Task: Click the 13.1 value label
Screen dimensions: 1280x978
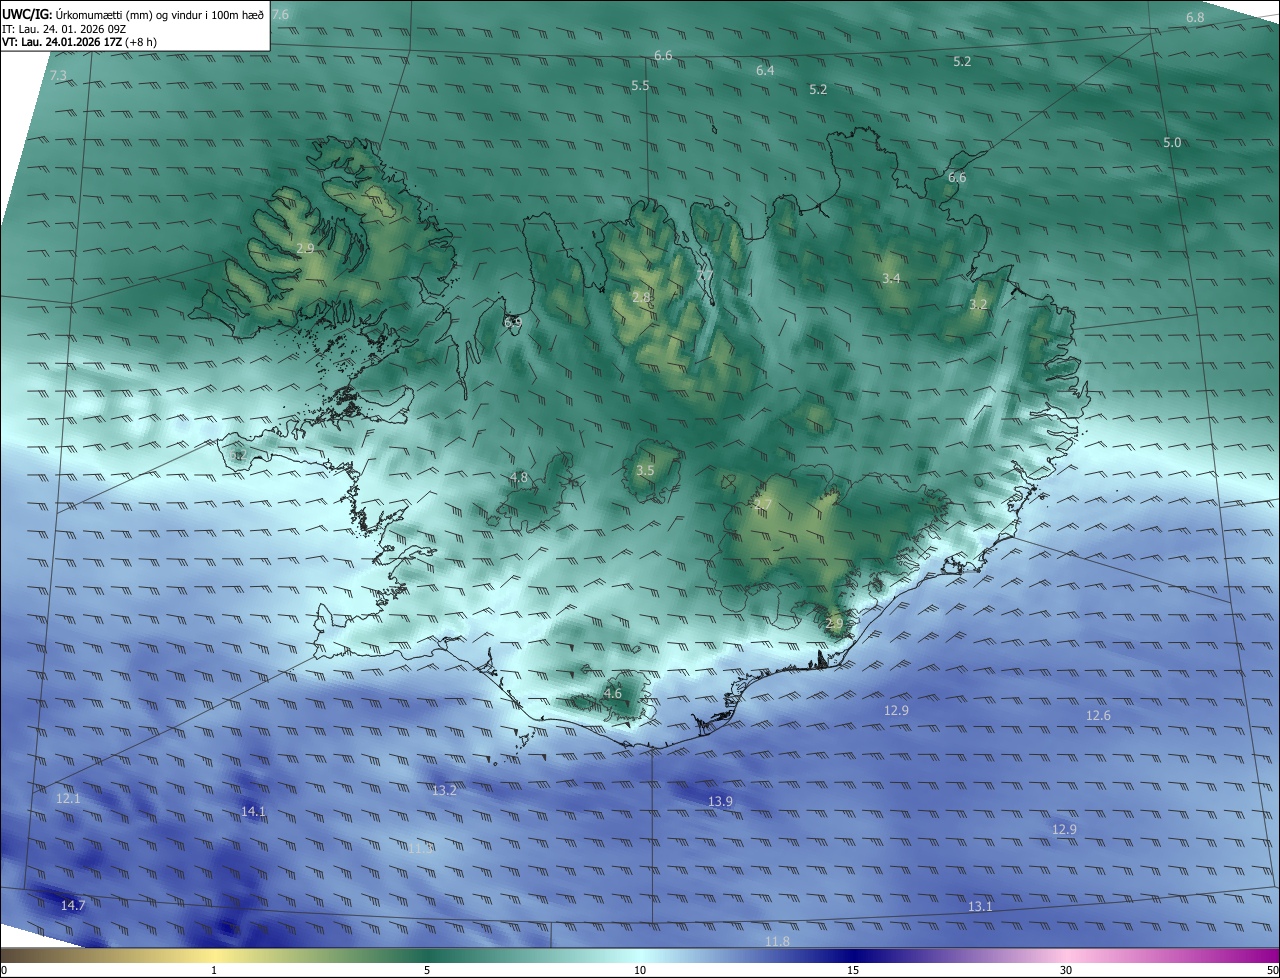Action: [x=980, y=907]
